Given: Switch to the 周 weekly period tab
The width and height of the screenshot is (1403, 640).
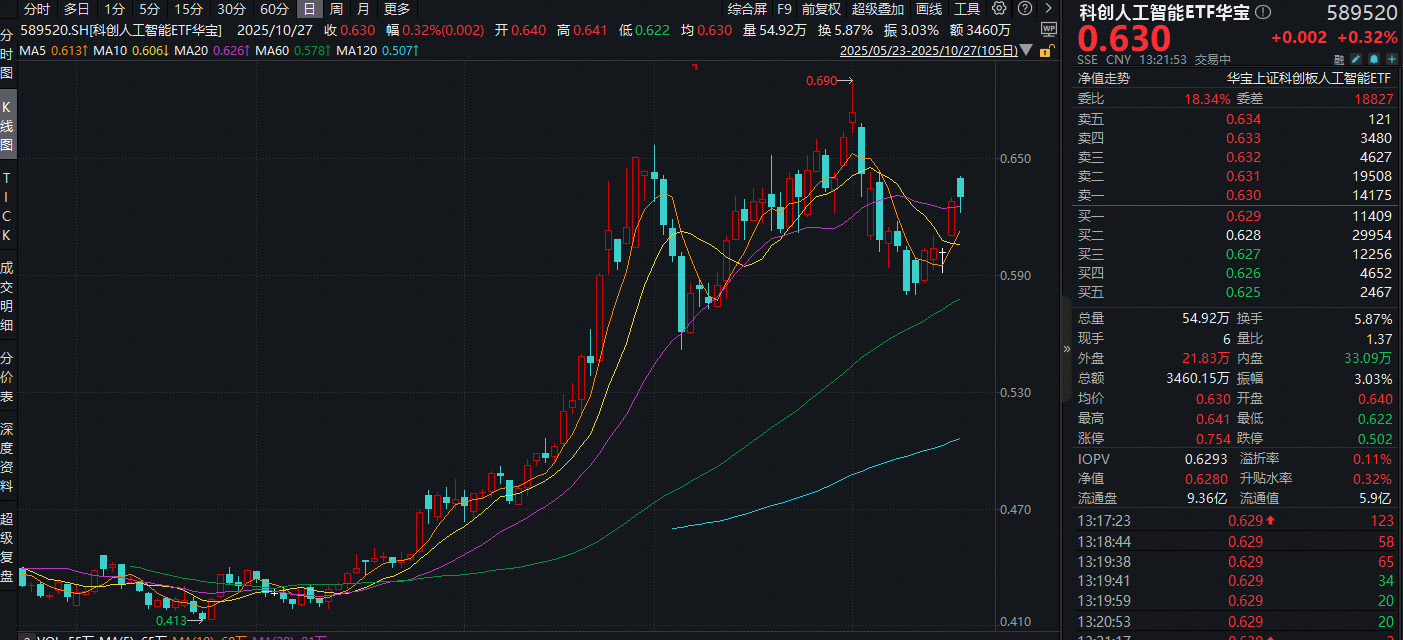Looking at the screenshot, I should 336,9.
